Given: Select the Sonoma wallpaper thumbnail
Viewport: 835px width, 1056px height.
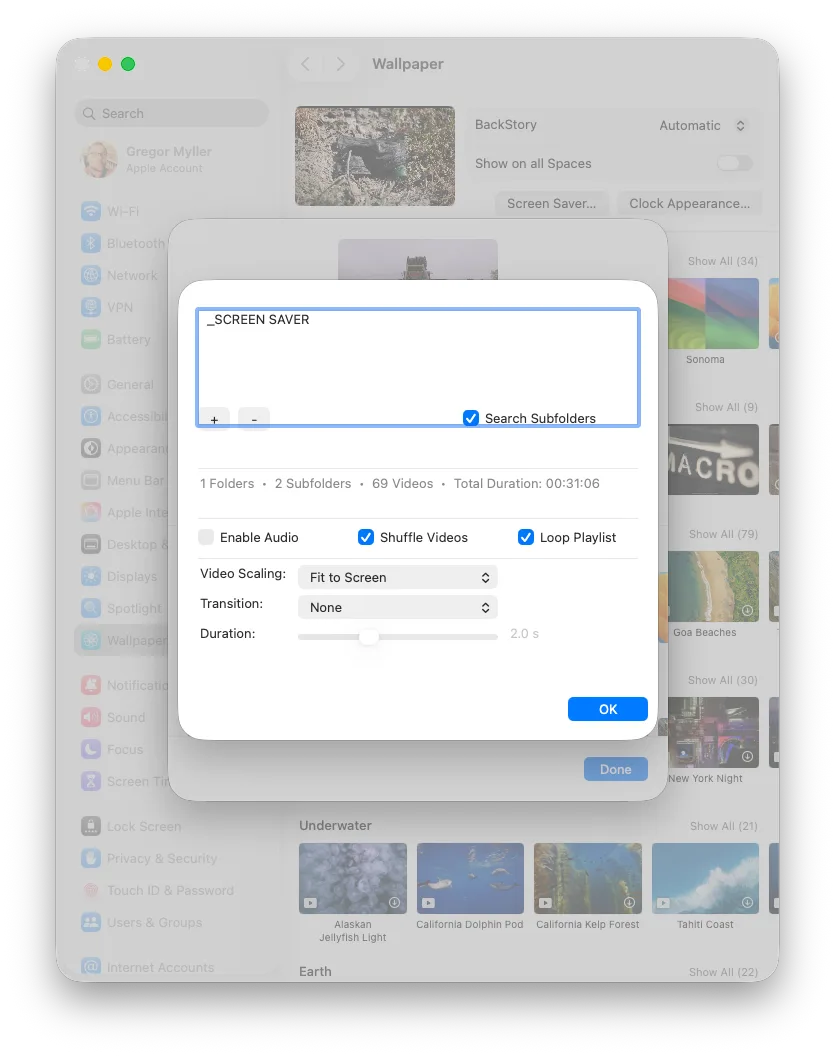Looking at the screenshot, I should (713, 314).
